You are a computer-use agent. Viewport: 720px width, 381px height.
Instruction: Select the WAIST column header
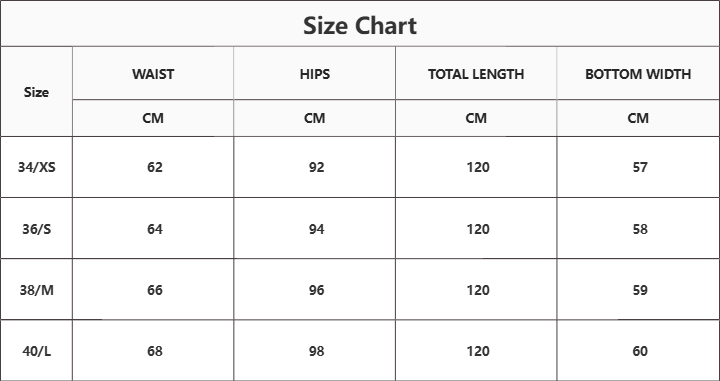pos(153,74)
